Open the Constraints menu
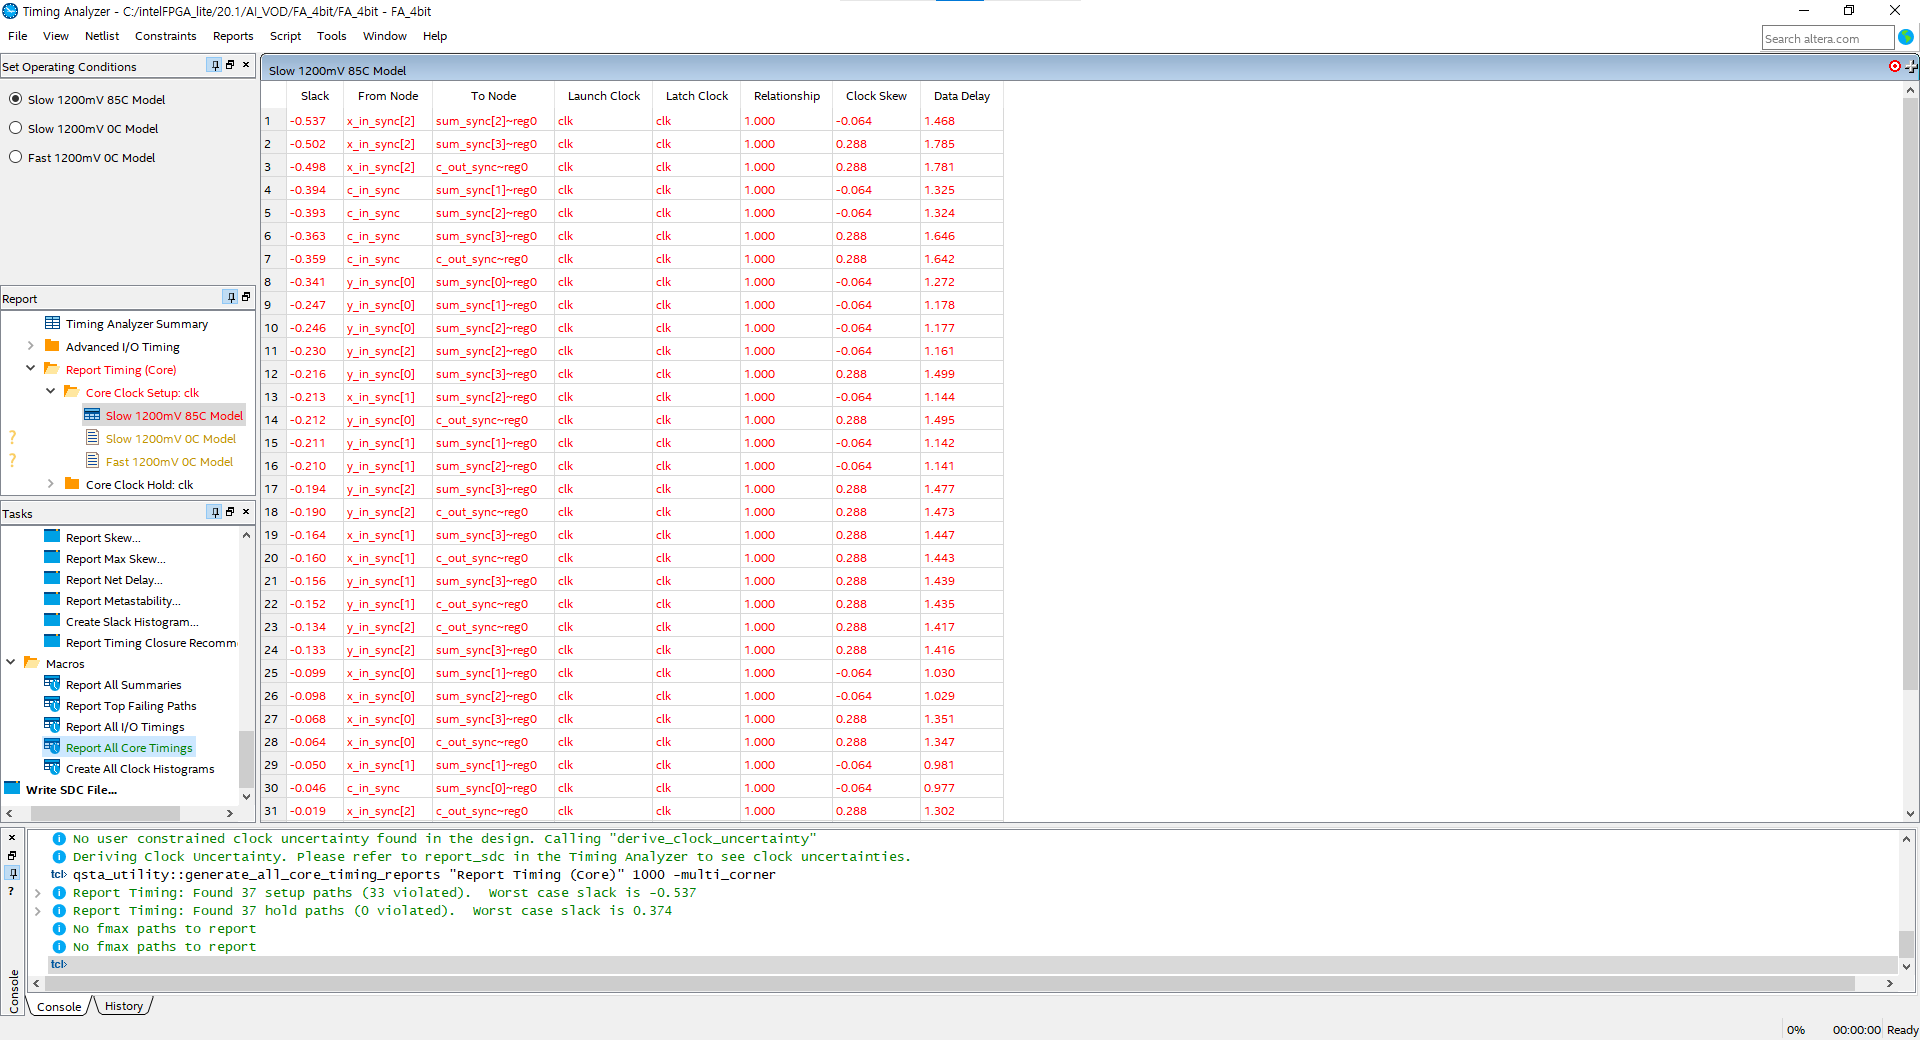This screenshot has height=1040, width=1920. (165, 36)
